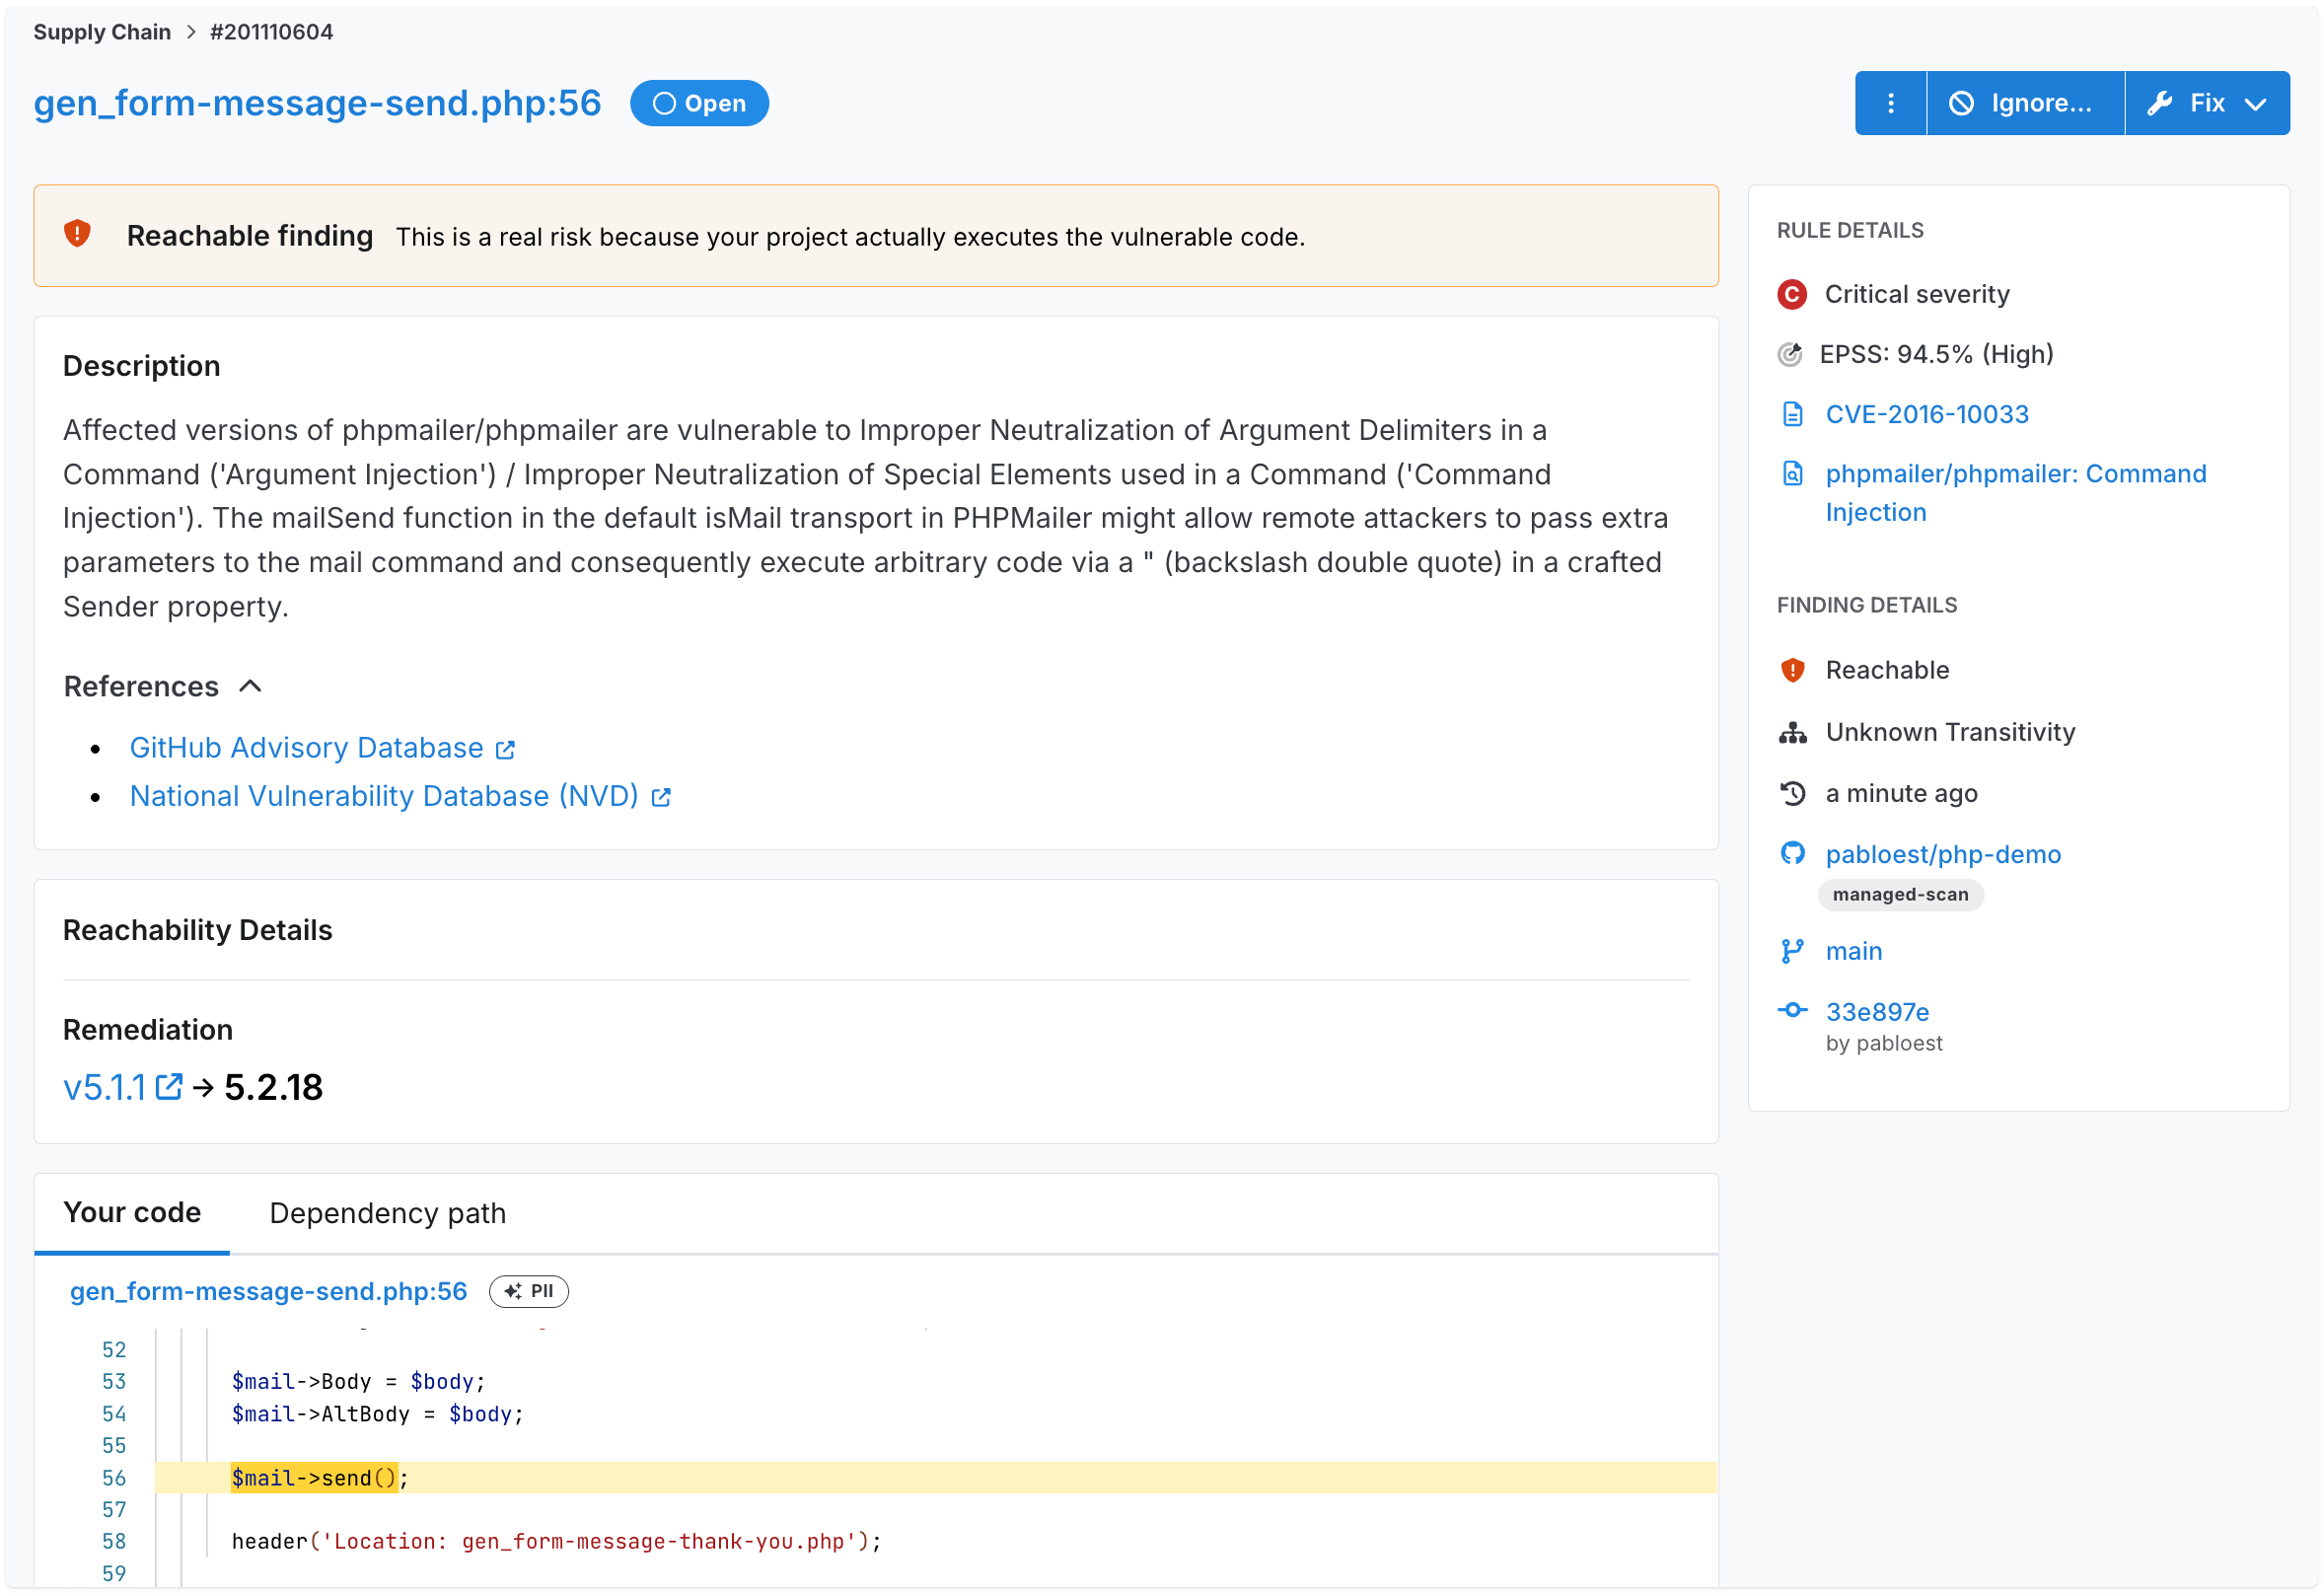Open GitHub Advisory Database link
Viewport: 2324px width, 1593px height.
pyautogui.click(x=306, y=748)
